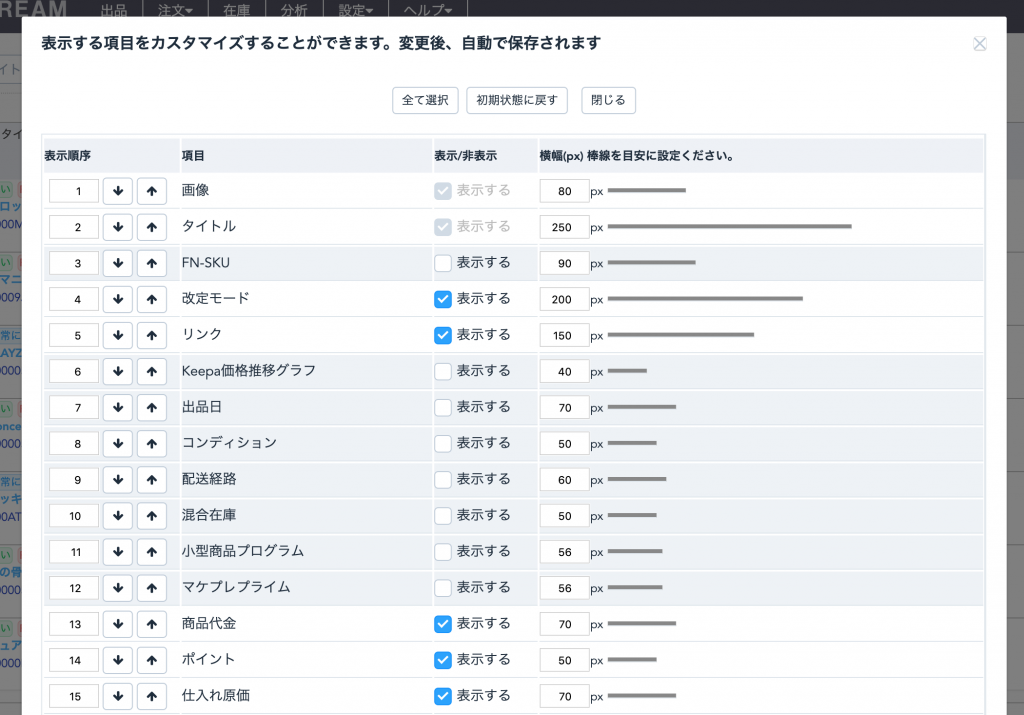Move Keepa価格推移グラフ row down
Screen dimensions: 1024x715
pyautogui.click(x=118, y=372)
